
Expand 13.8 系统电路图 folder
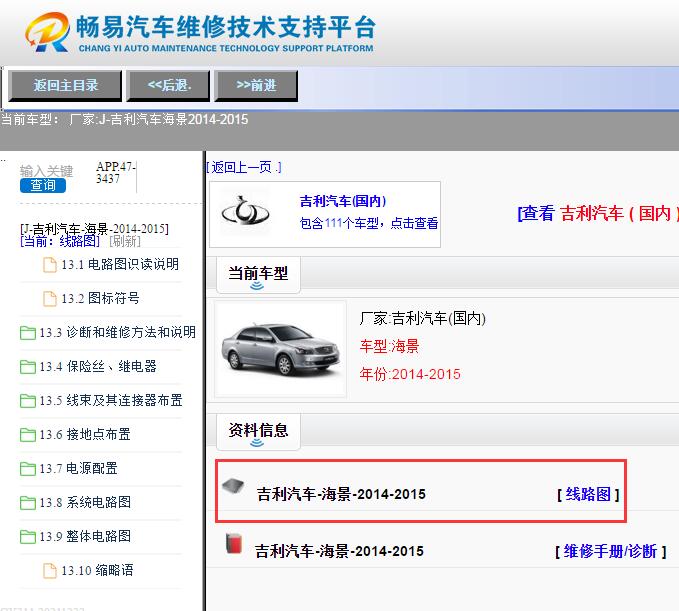[x=85, y=502]
